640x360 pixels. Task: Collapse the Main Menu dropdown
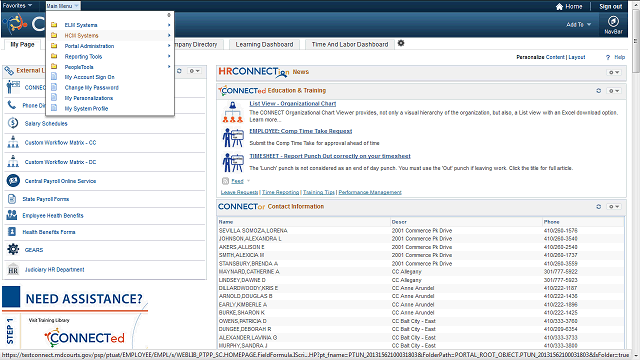click(x=63, y=6)
